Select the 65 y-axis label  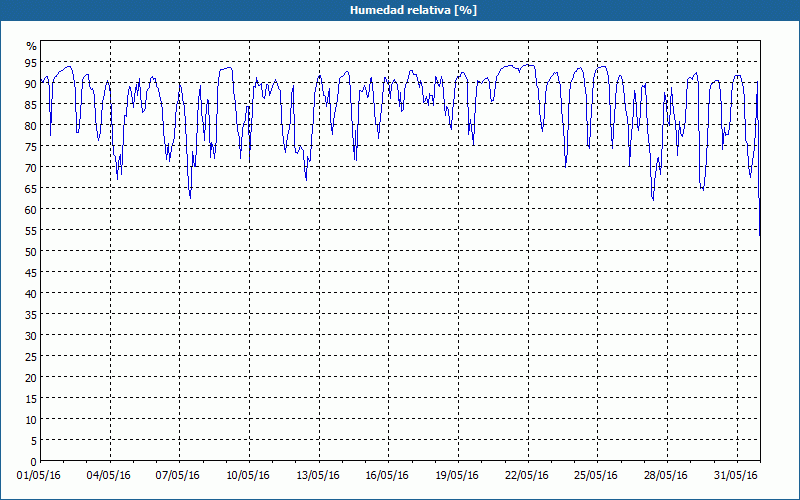[x=31, y=189]
